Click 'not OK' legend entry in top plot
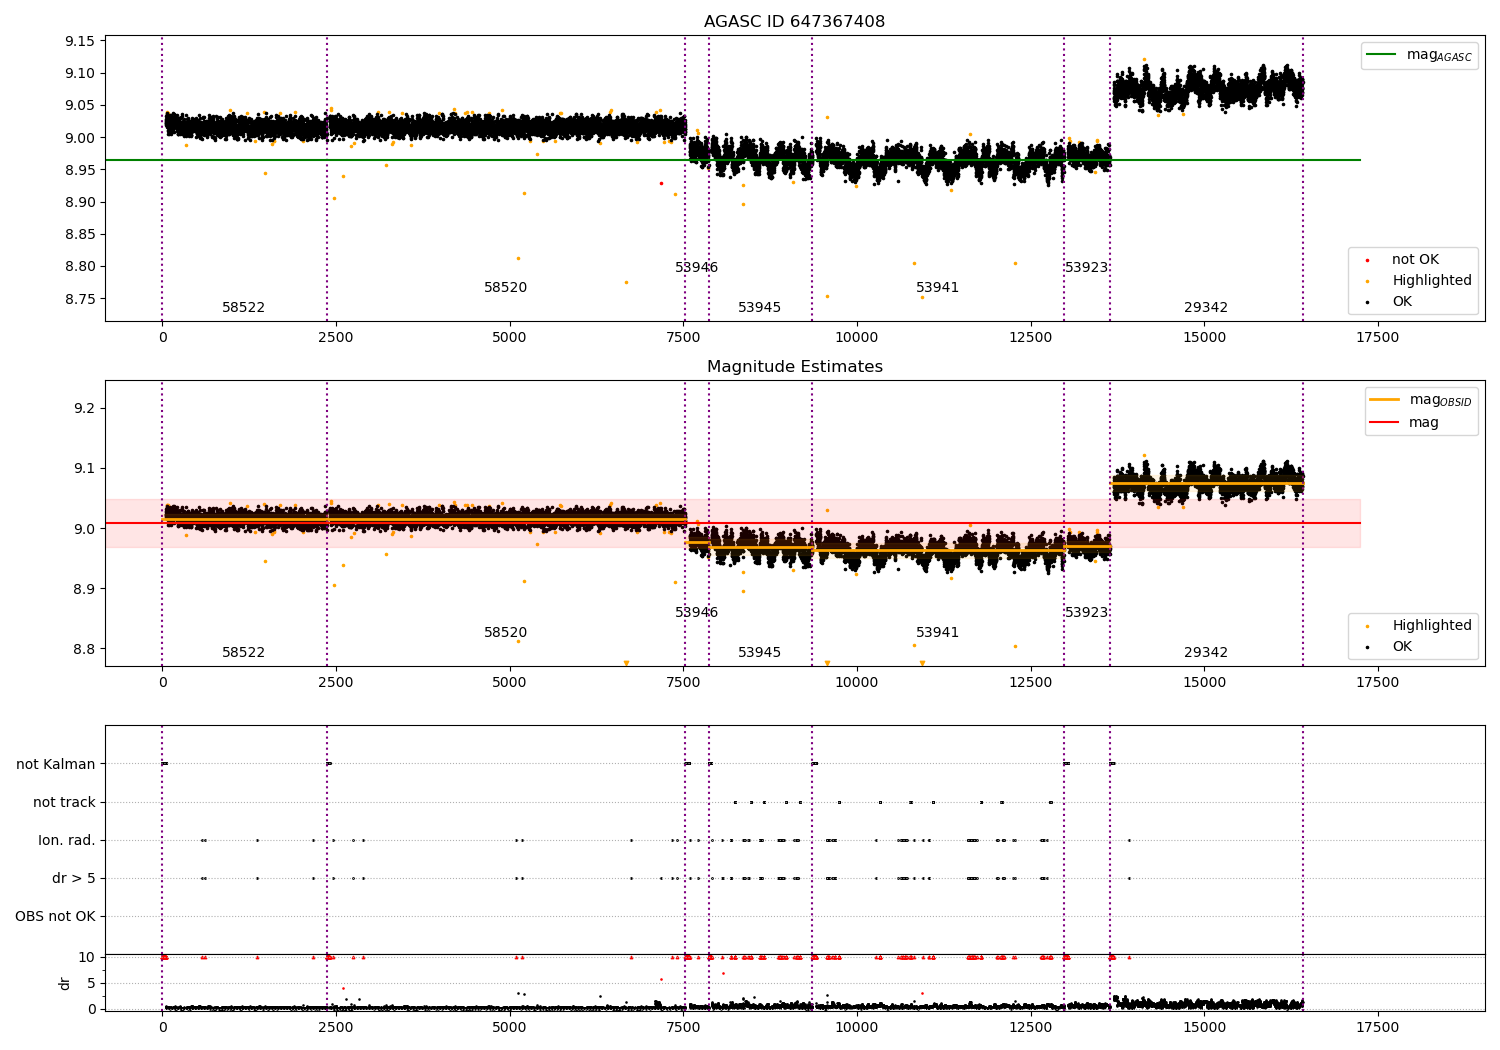This screenshot has height=1050, width=1500. [1415, 260]
